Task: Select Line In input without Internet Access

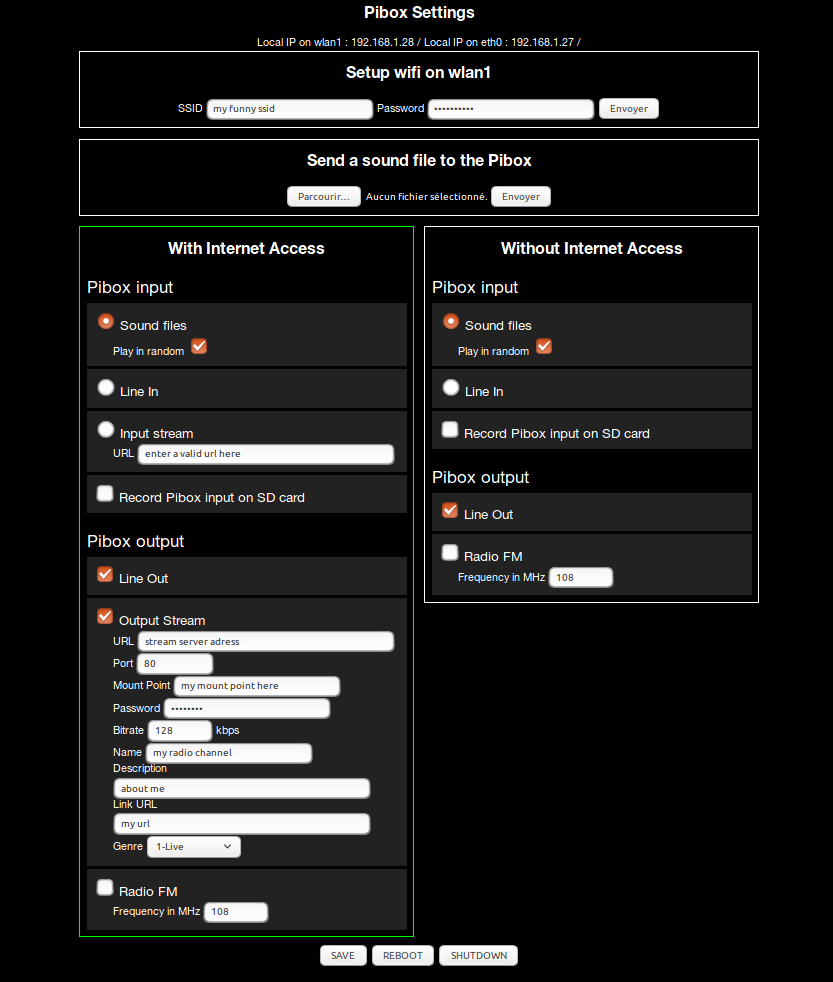Action: coord(451,388)
